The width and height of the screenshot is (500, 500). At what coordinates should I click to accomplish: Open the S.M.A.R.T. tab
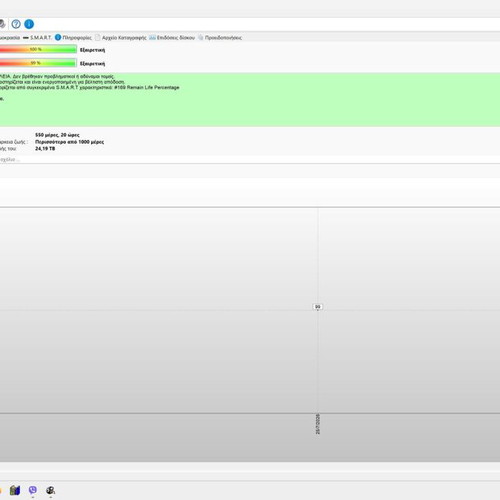37,37
